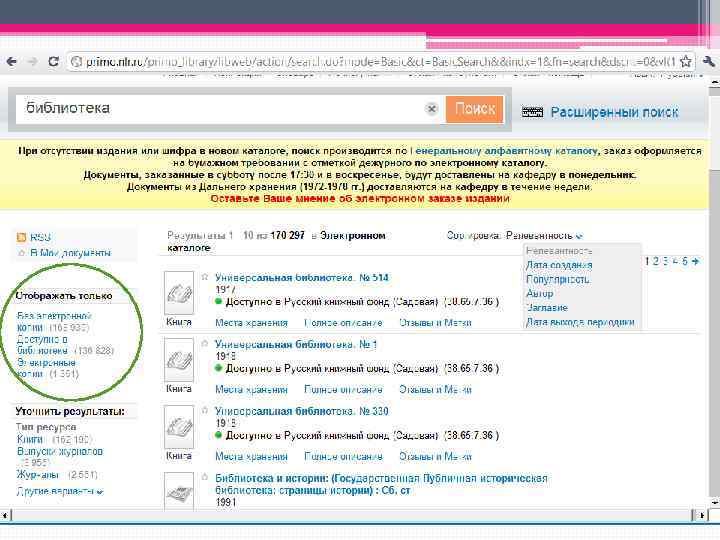The width and height of the screenshot is (720, 540).
Task: Click the horizontal scrollbar left arrow
Action: coord(4,515)
